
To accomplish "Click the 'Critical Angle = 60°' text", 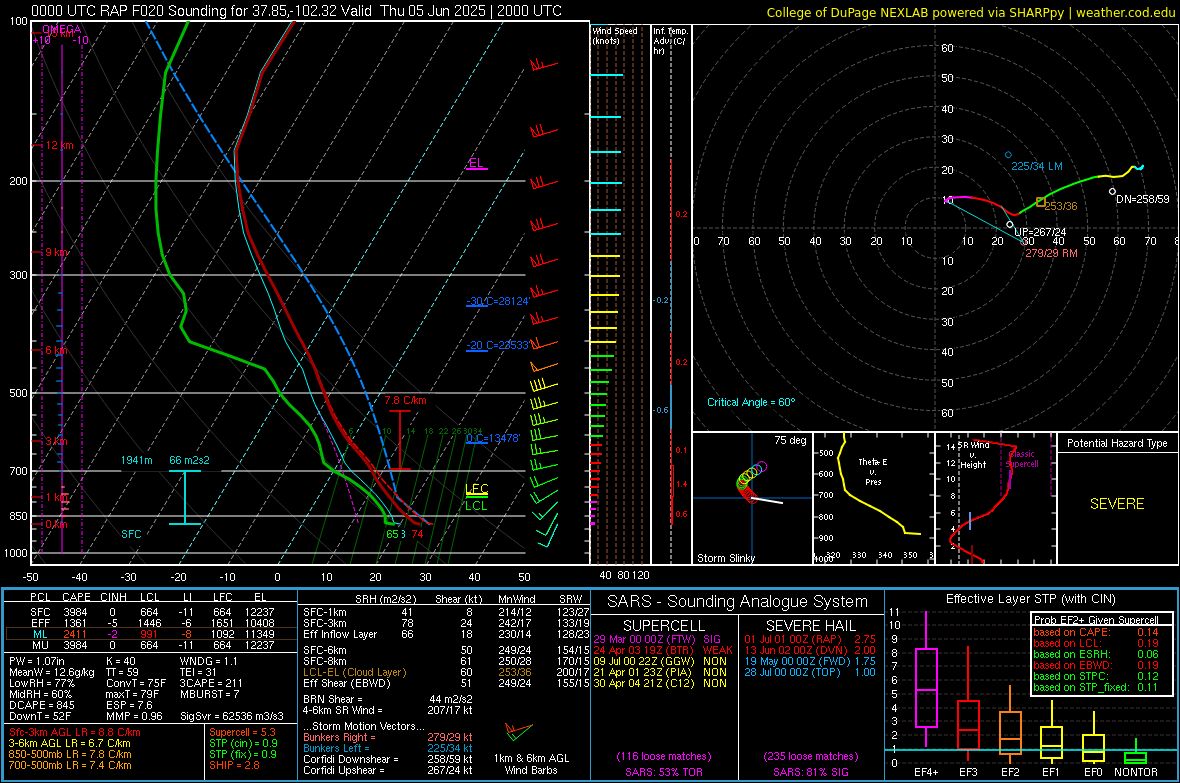I will tap(750, 402).
